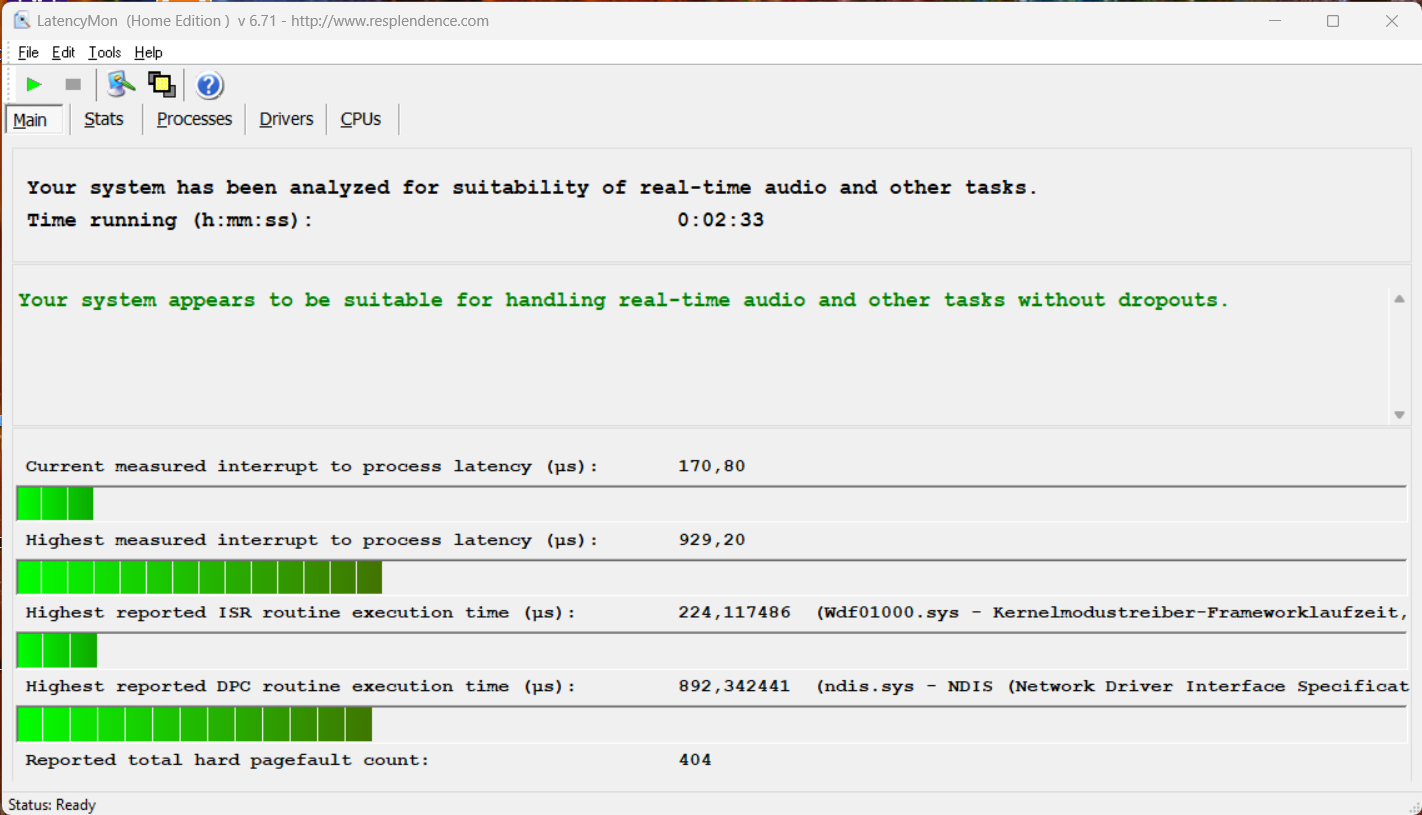Click the highest DPC routine execution time bar
This screenshot has width=1422, height=815.
coord(195,724)
